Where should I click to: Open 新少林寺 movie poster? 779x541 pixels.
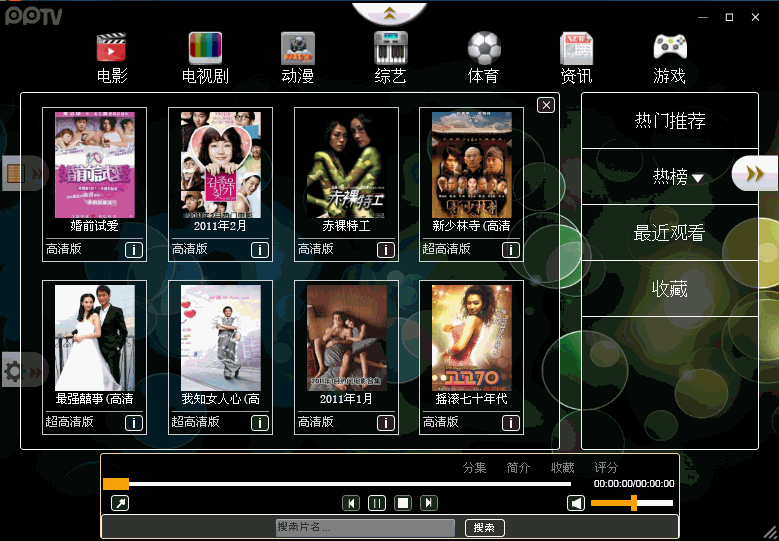pyautogui.click(x=471, y=165)
